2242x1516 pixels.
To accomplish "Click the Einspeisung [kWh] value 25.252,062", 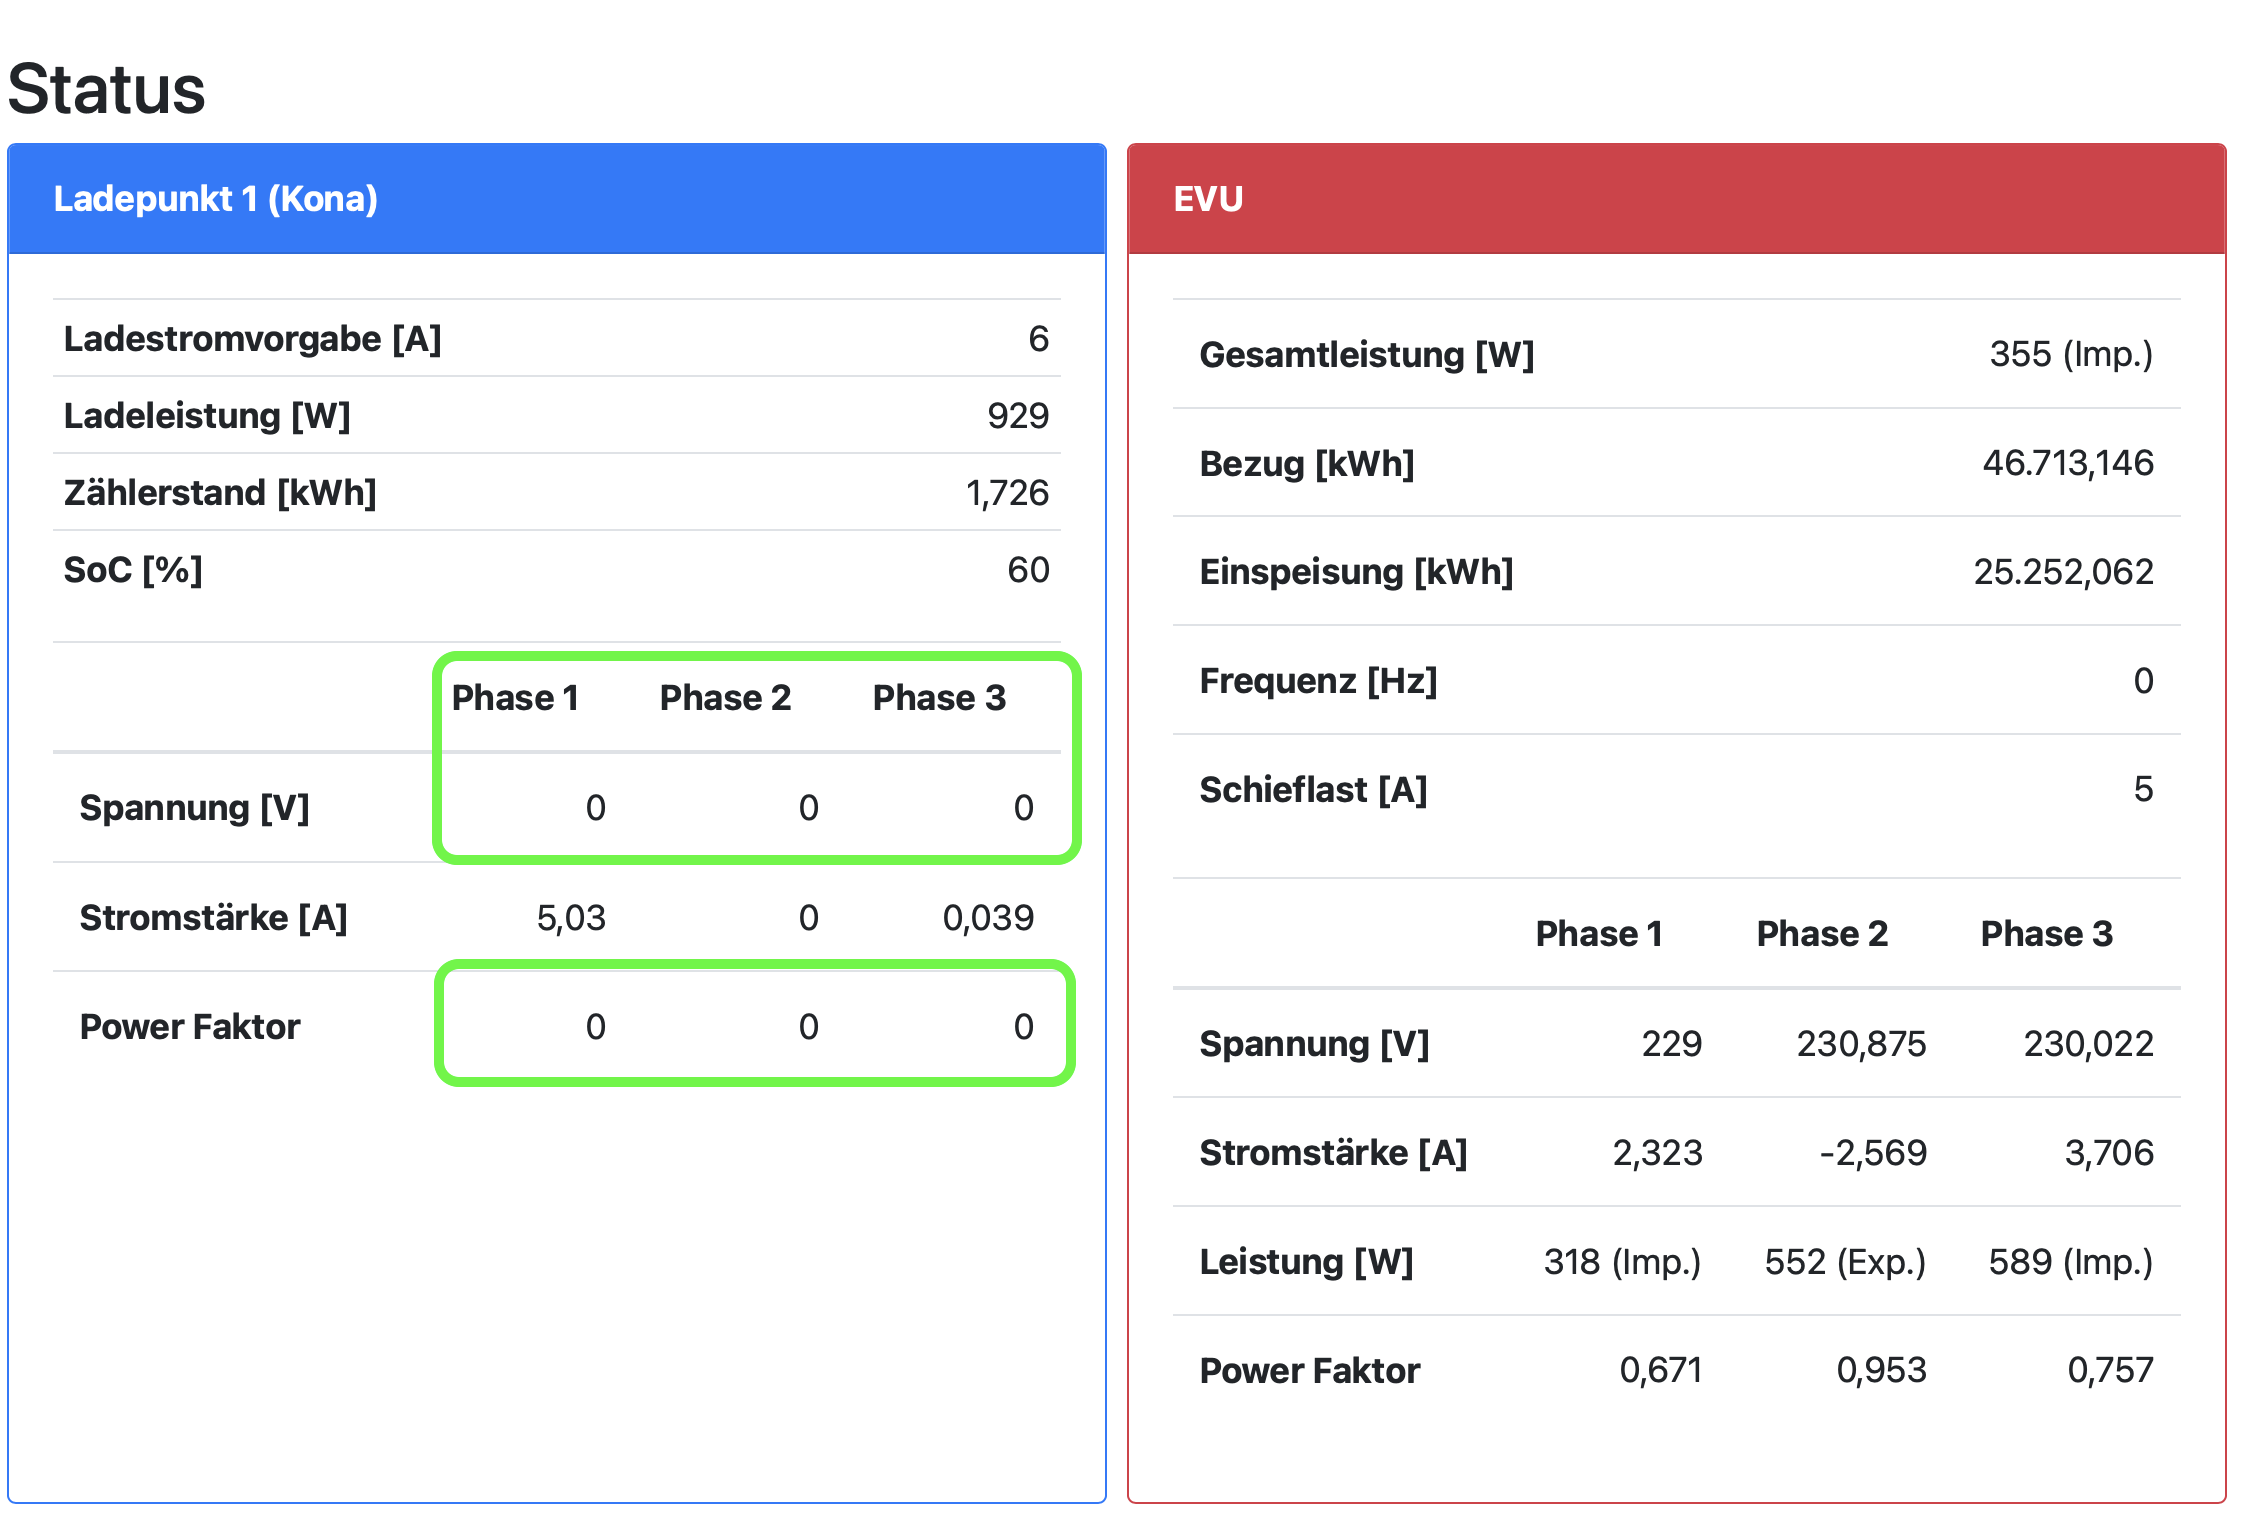I will pyautogui.click(x=2062, y=572).
